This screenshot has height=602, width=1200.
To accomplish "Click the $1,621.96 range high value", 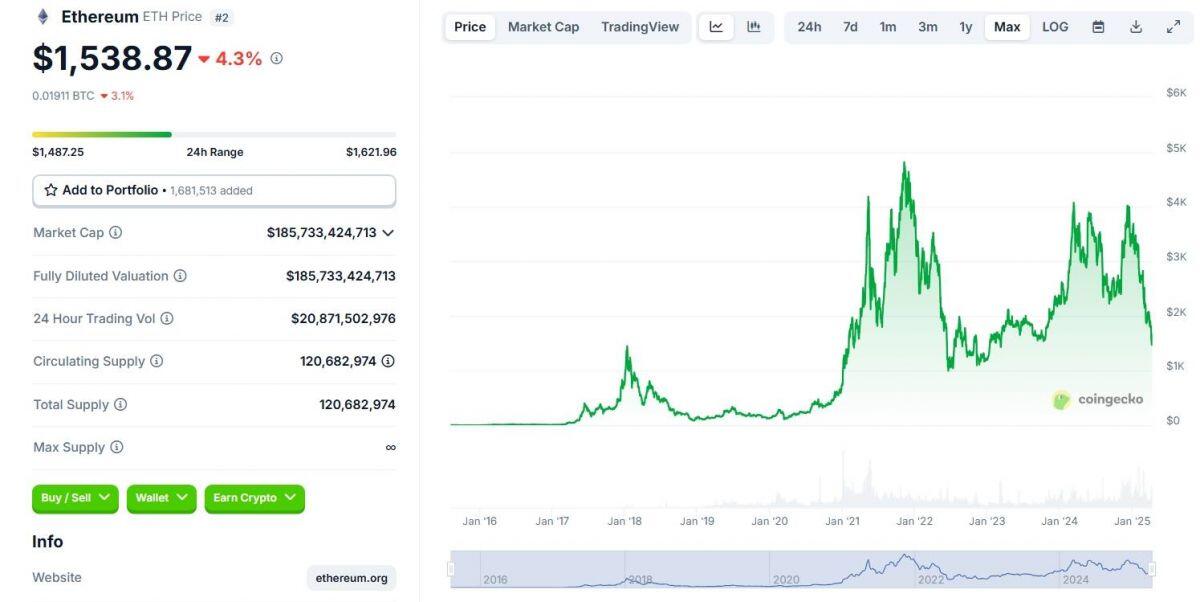I will coord(371,152).
